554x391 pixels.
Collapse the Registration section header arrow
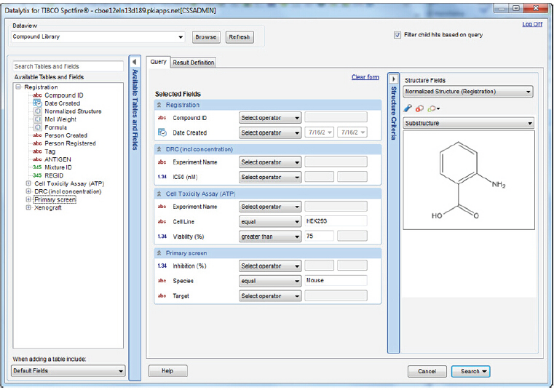pyautogui.click(x=159, y=105)
